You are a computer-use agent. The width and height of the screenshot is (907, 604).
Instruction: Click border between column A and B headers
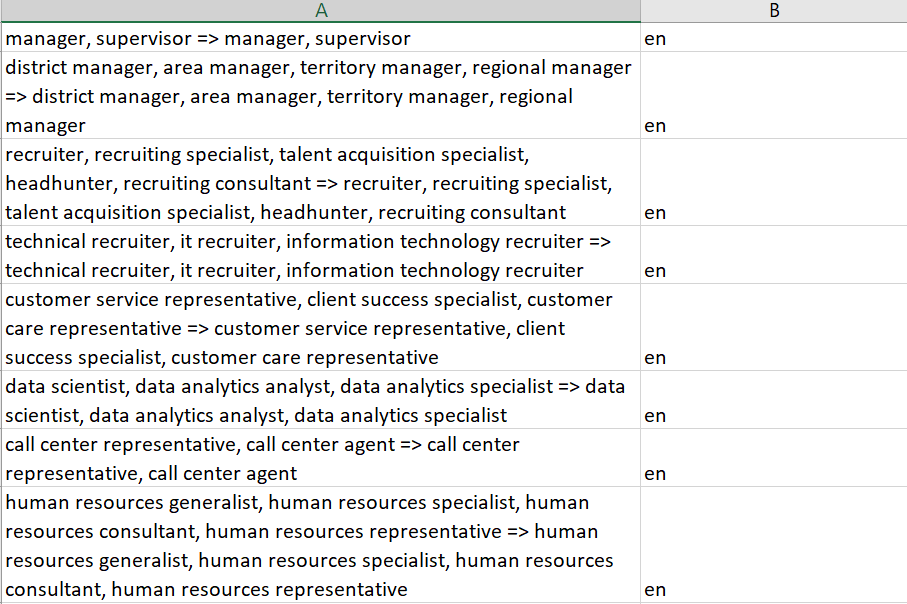coord(640,10)
